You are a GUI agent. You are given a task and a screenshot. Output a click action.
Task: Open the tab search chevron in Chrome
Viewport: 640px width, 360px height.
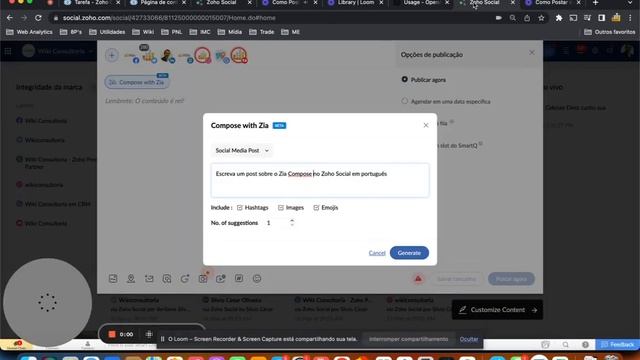(630, 3)
